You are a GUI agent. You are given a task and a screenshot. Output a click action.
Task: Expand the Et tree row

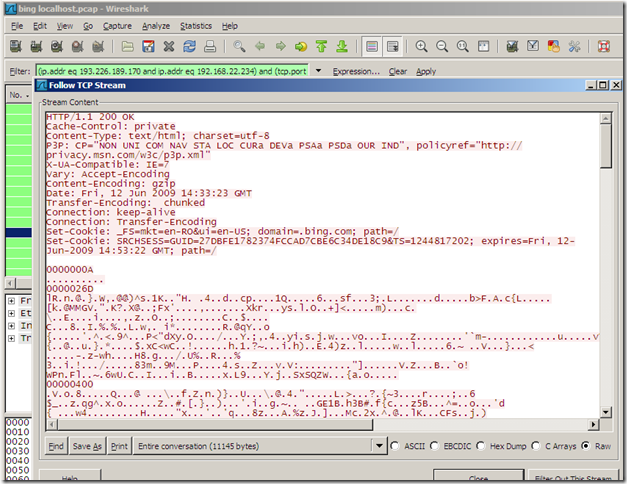[x=12, y=313]
